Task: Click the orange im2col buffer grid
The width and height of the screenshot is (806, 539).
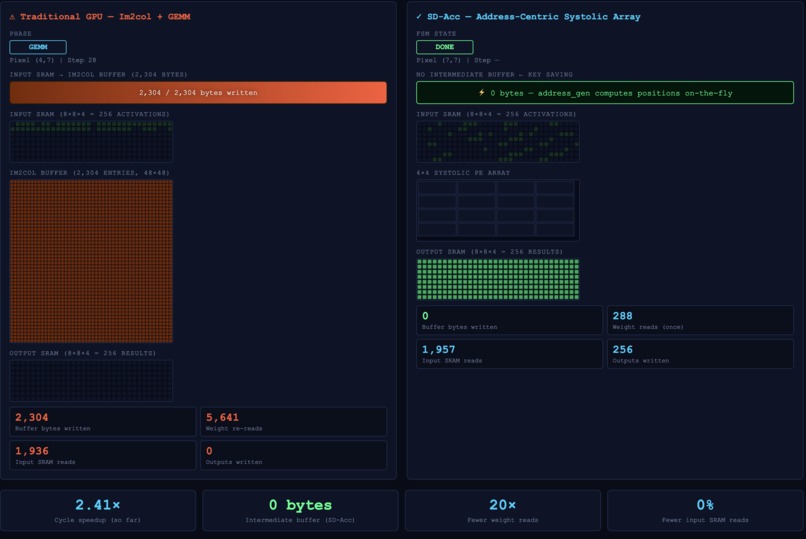Action: [91, 261]
